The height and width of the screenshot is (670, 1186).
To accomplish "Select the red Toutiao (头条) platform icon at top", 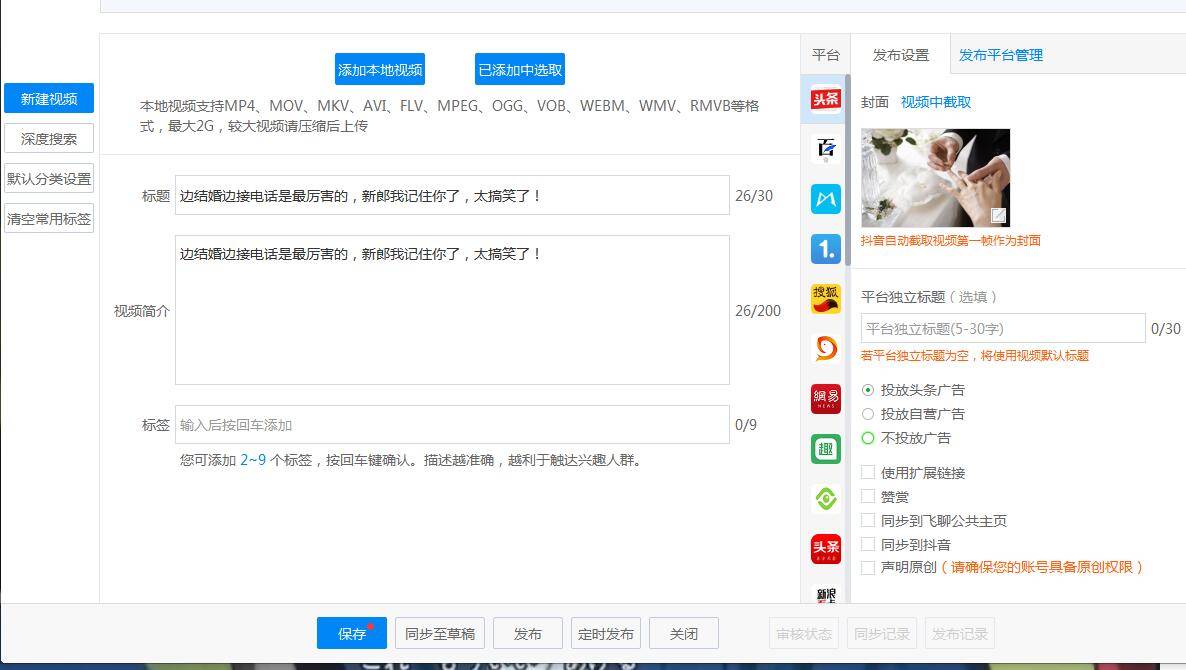I will [825, 99].
